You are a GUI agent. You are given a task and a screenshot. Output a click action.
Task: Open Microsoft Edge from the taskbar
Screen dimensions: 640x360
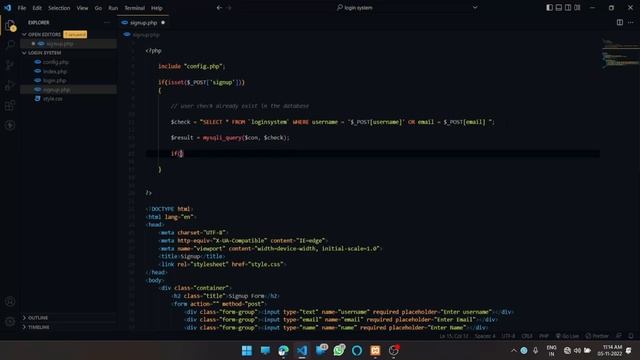[283, 351]
